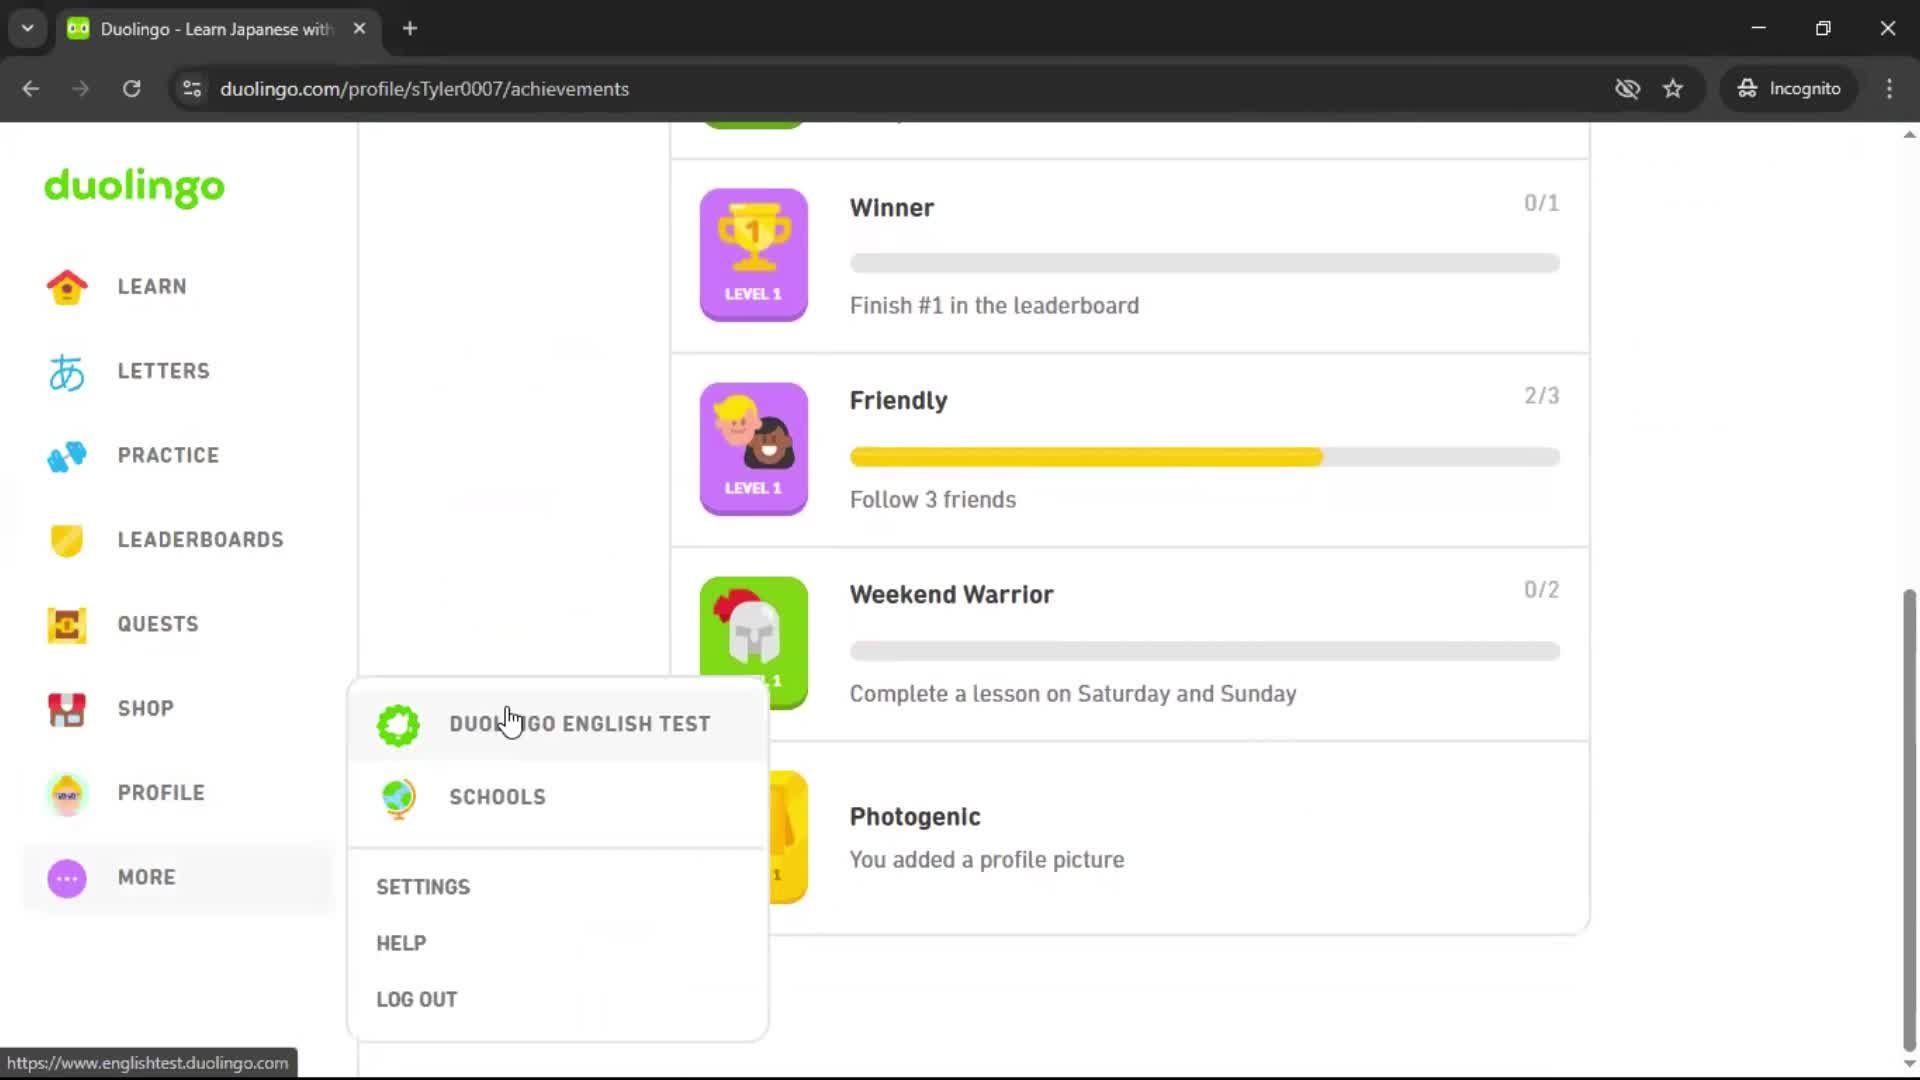Open the Help menu entry

click(x=401, y=942)
